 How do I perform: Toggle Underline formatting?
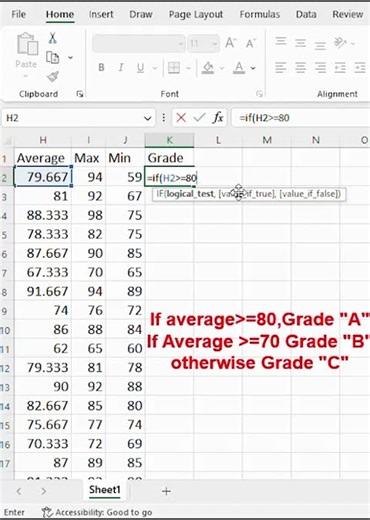tap(140, 68)
